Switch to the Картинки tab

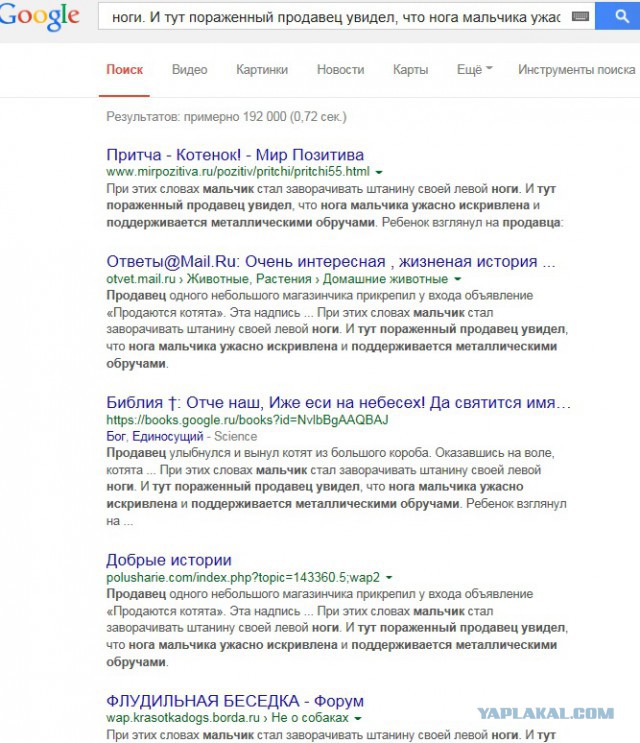coord(262,70)
